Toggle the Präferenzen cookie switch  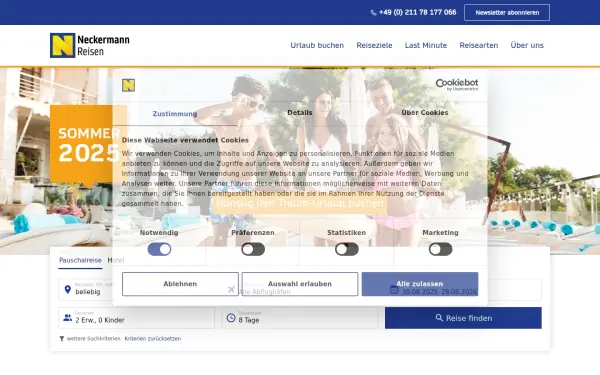click(253, 249)
